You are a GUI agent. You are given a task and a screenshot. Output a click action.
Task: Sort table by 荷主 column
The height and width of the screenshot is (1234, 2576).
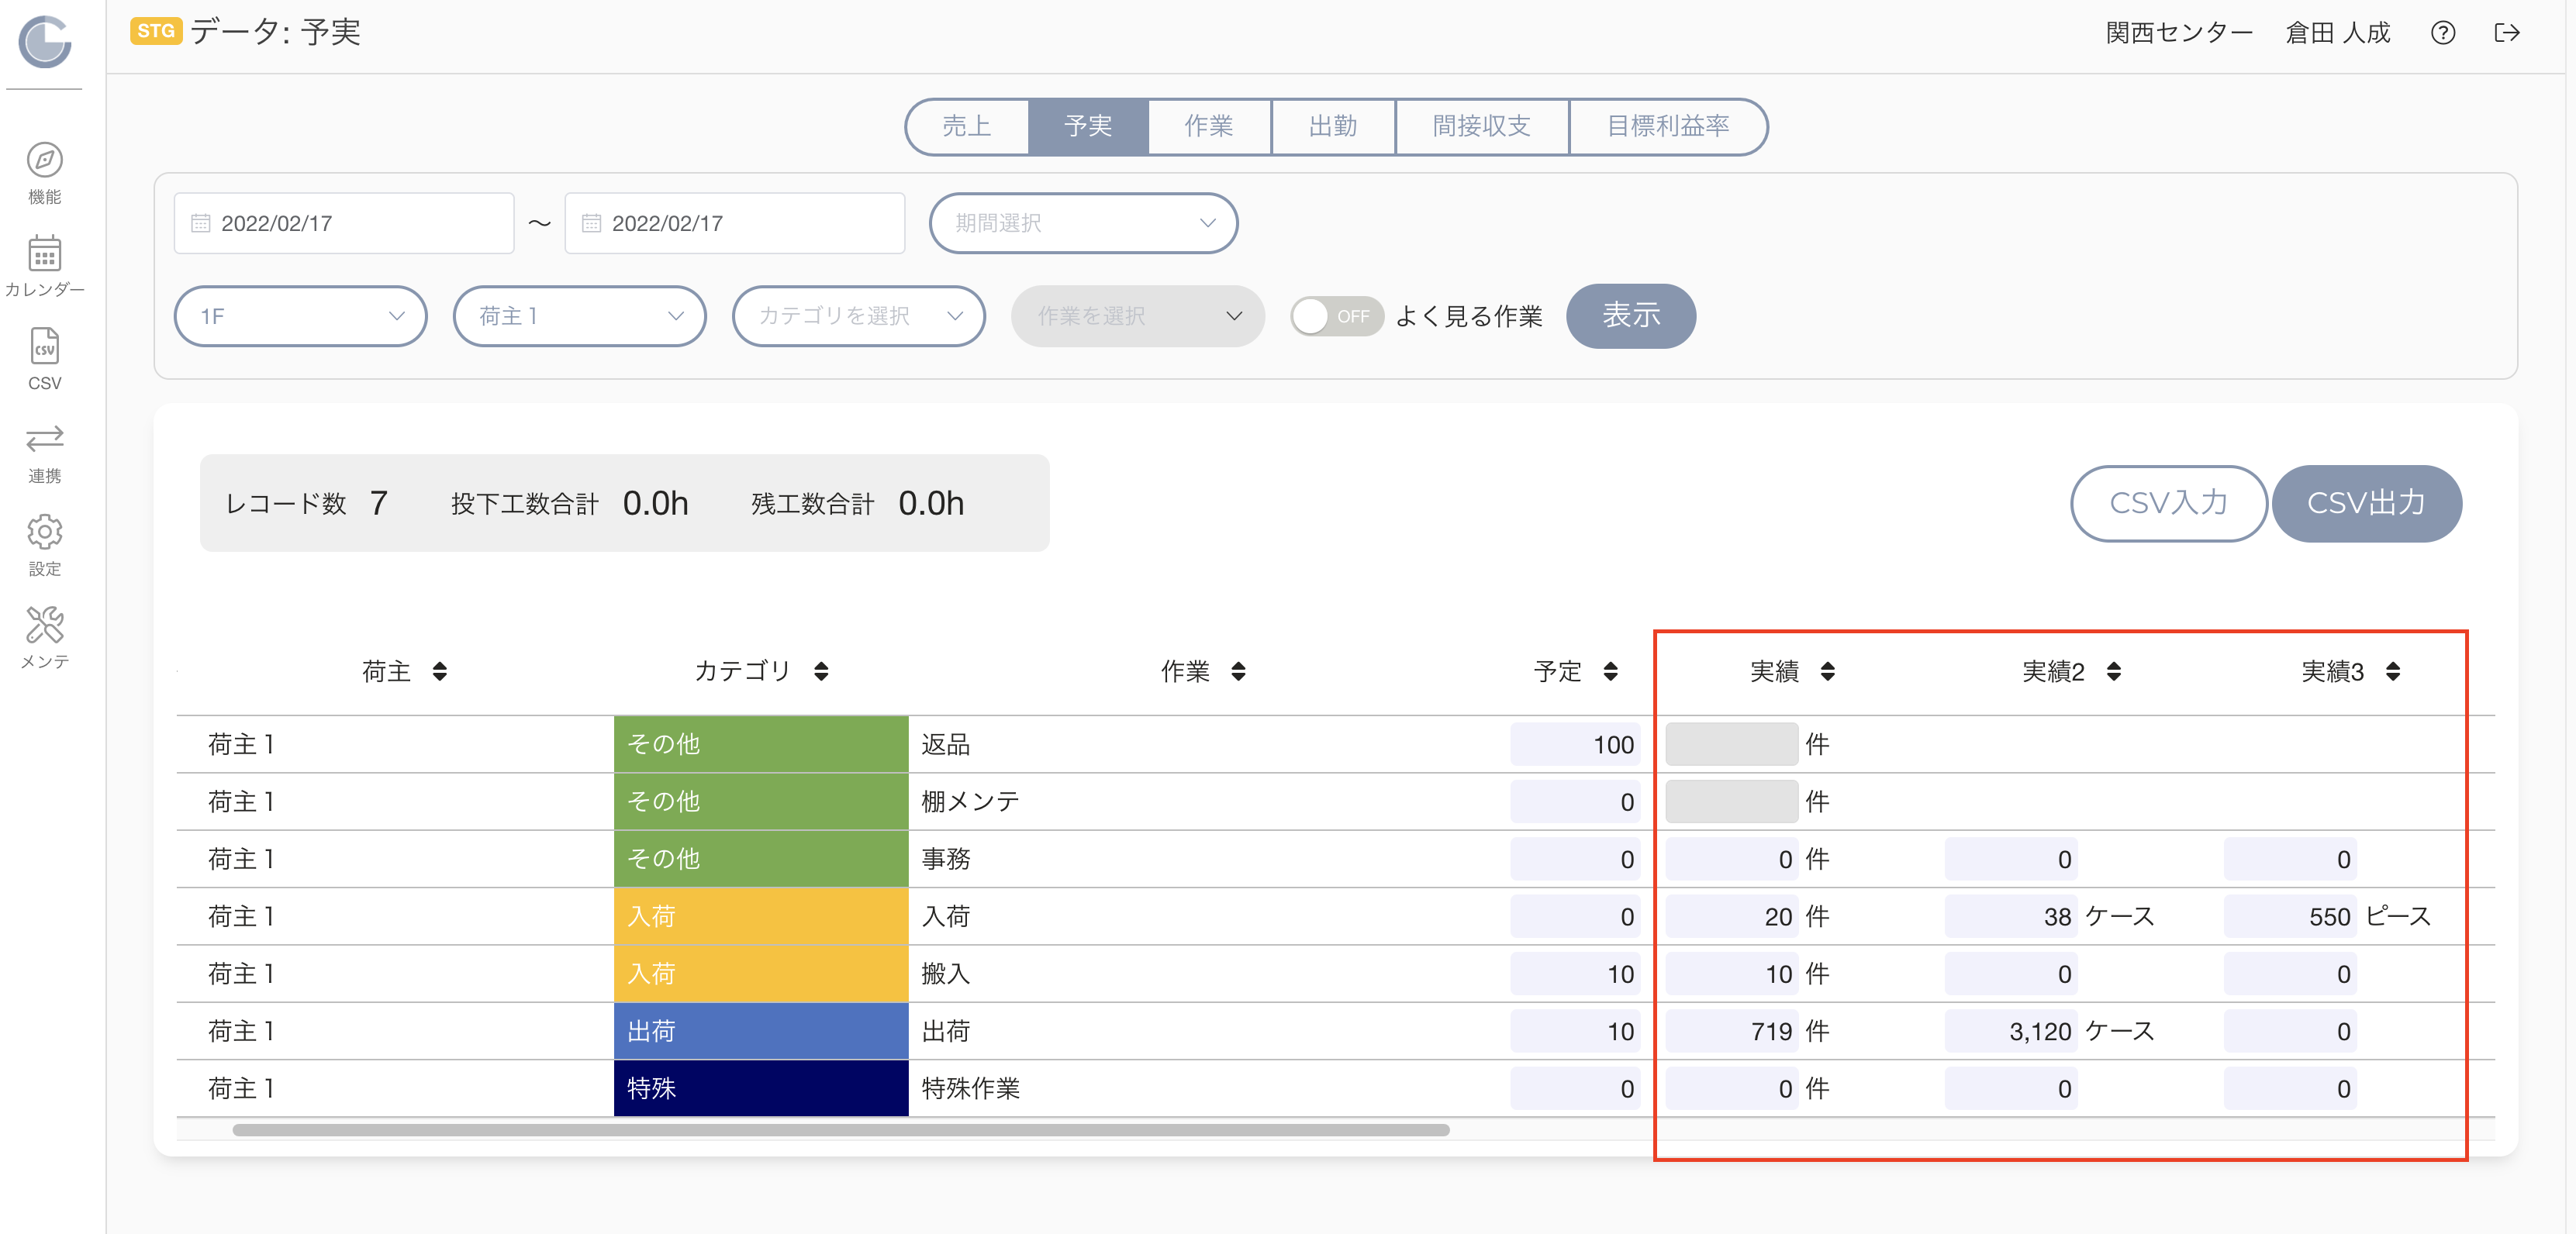tap(440, 671)
